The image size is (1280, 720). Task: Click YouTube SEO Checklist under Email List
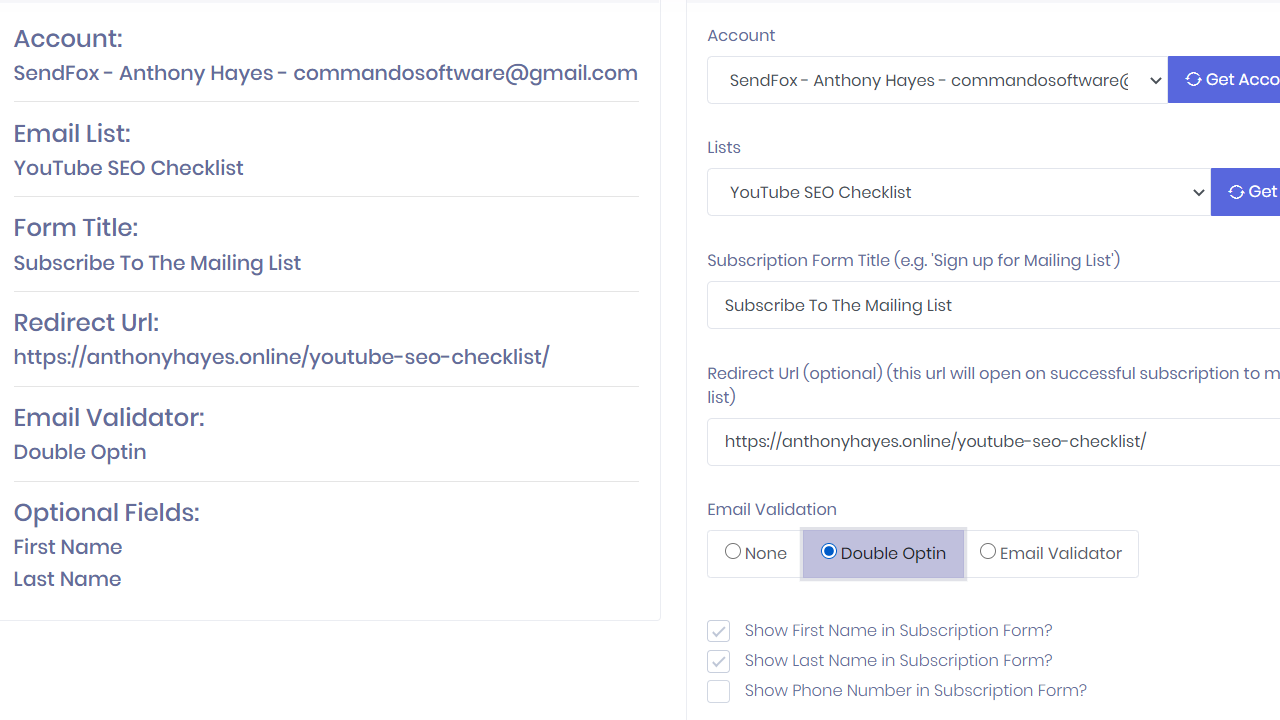[x=128, y=168]
